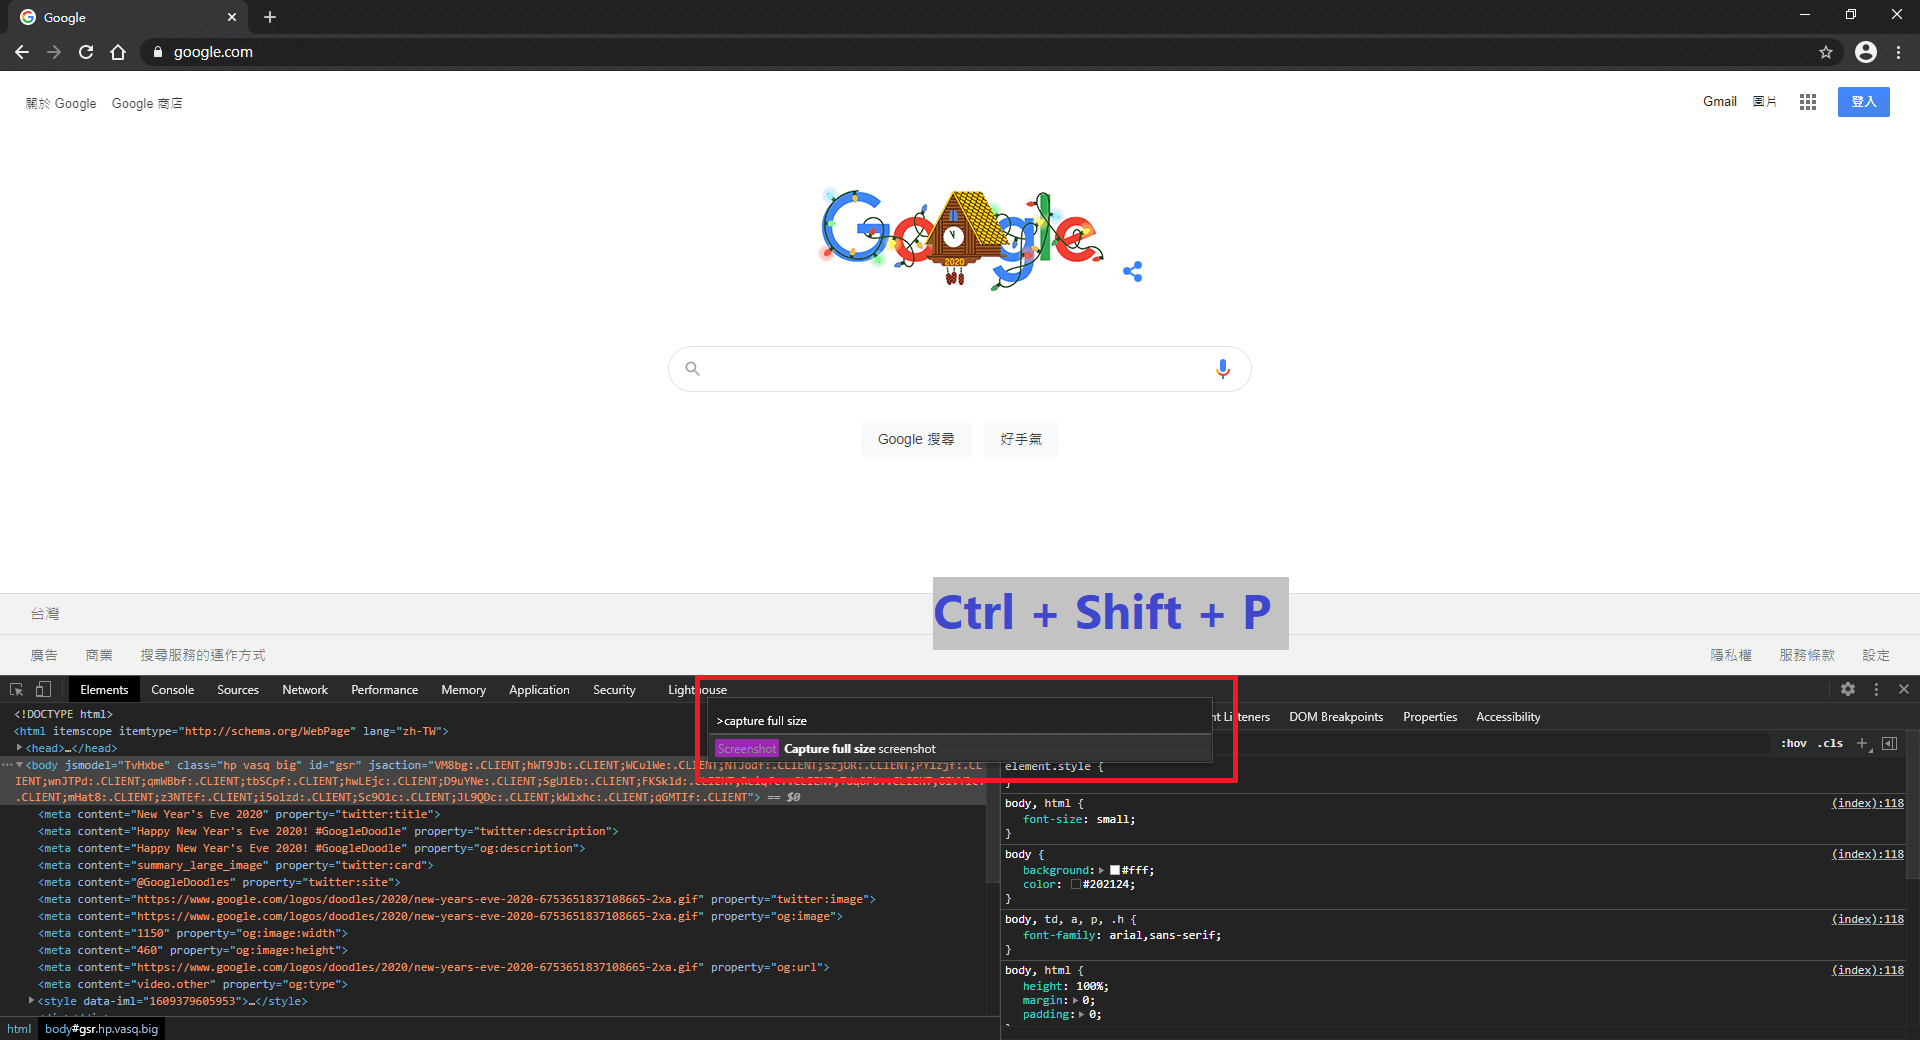
Task: Open the #fff background color swatch
Action: tap(1115, 870)
